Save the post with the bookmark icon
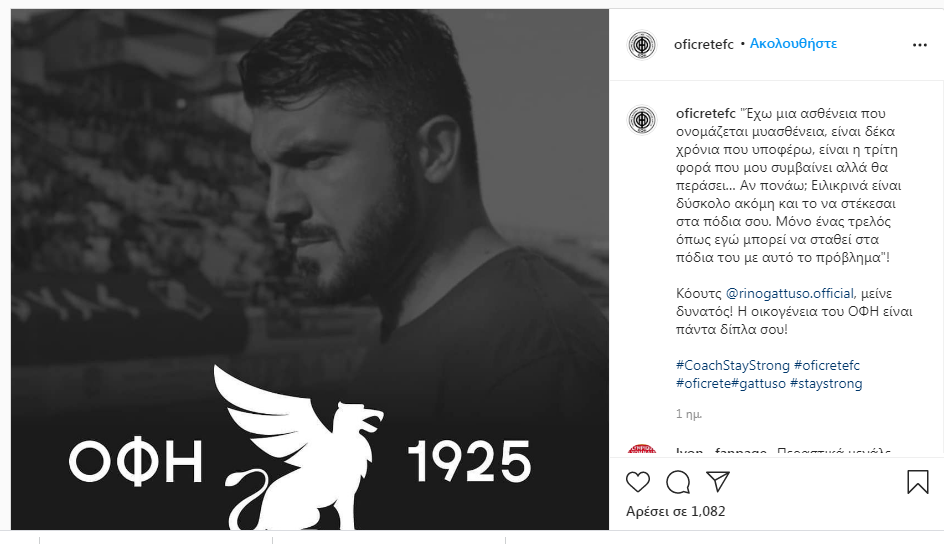The image size is (944, 544). (x=918, y=482)
